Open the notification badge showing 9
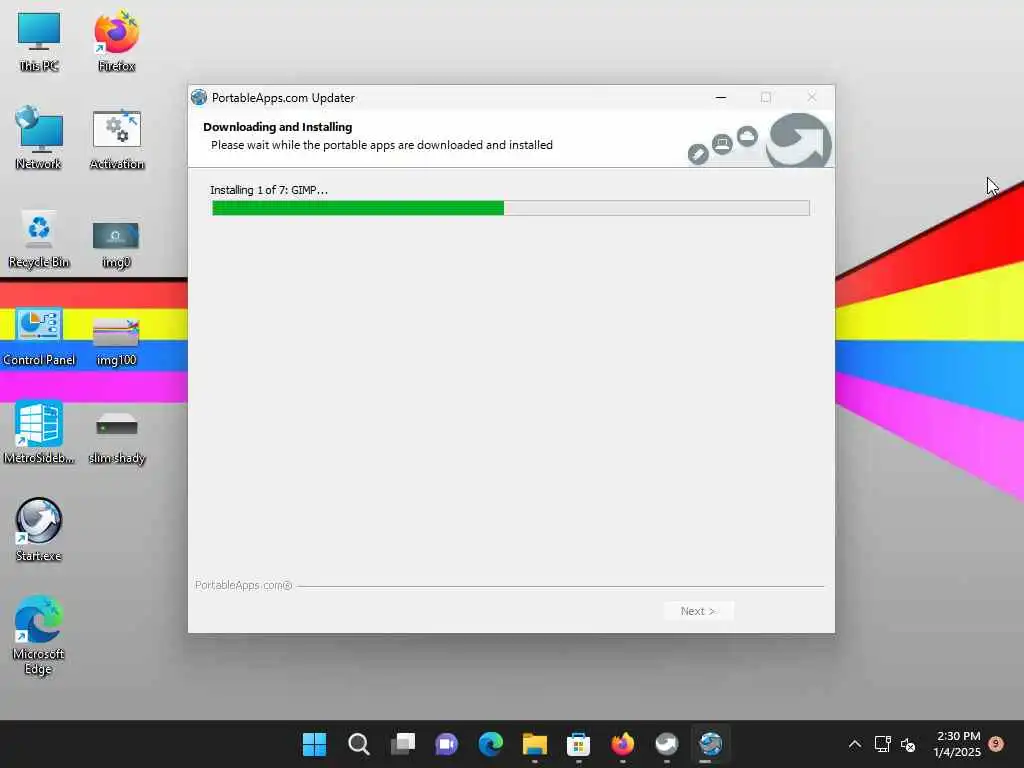 (996, 744)
